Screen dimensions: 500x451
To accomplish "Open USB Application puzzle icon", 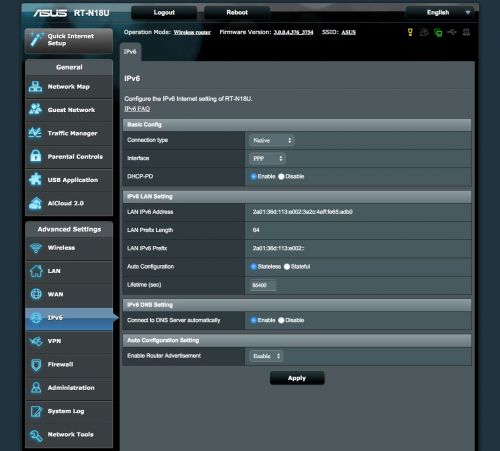I will (x=35, y=179).
